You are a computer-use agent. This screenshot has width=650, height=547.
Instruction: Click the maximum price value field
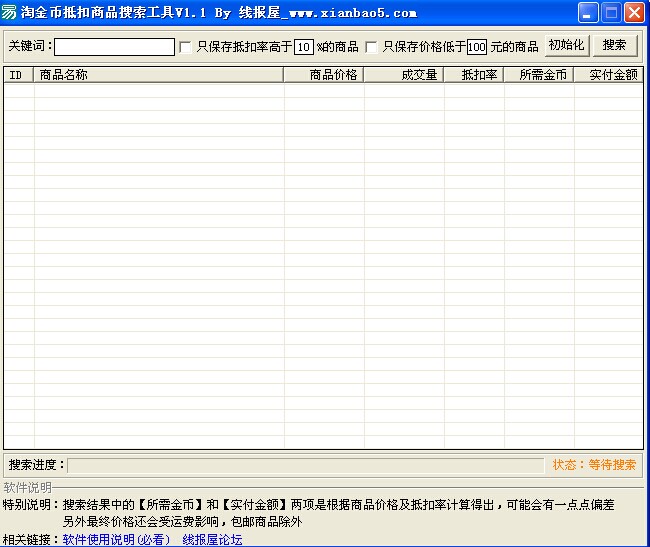(x=477, y=47)
